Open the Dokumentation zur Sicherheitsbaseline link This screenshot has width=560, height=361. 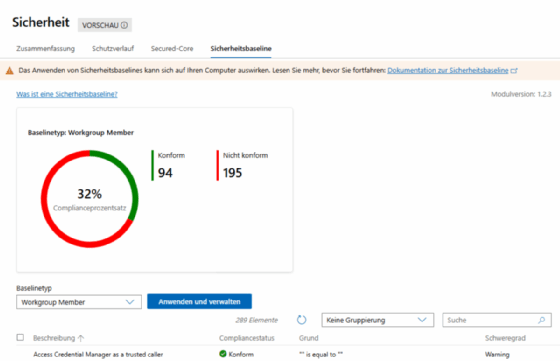448,70
